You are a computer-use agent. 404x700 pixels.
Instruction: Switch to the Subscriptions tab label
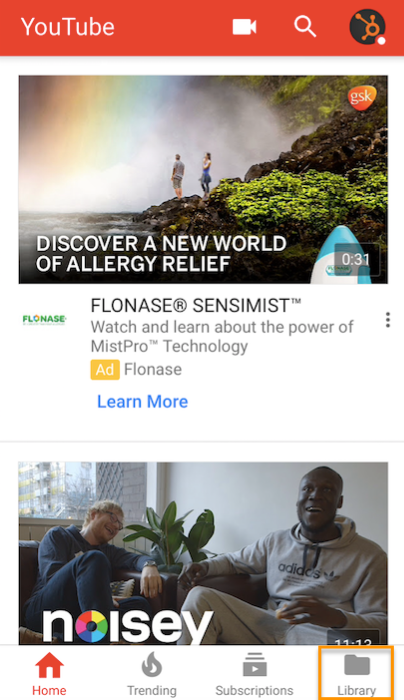254,690
